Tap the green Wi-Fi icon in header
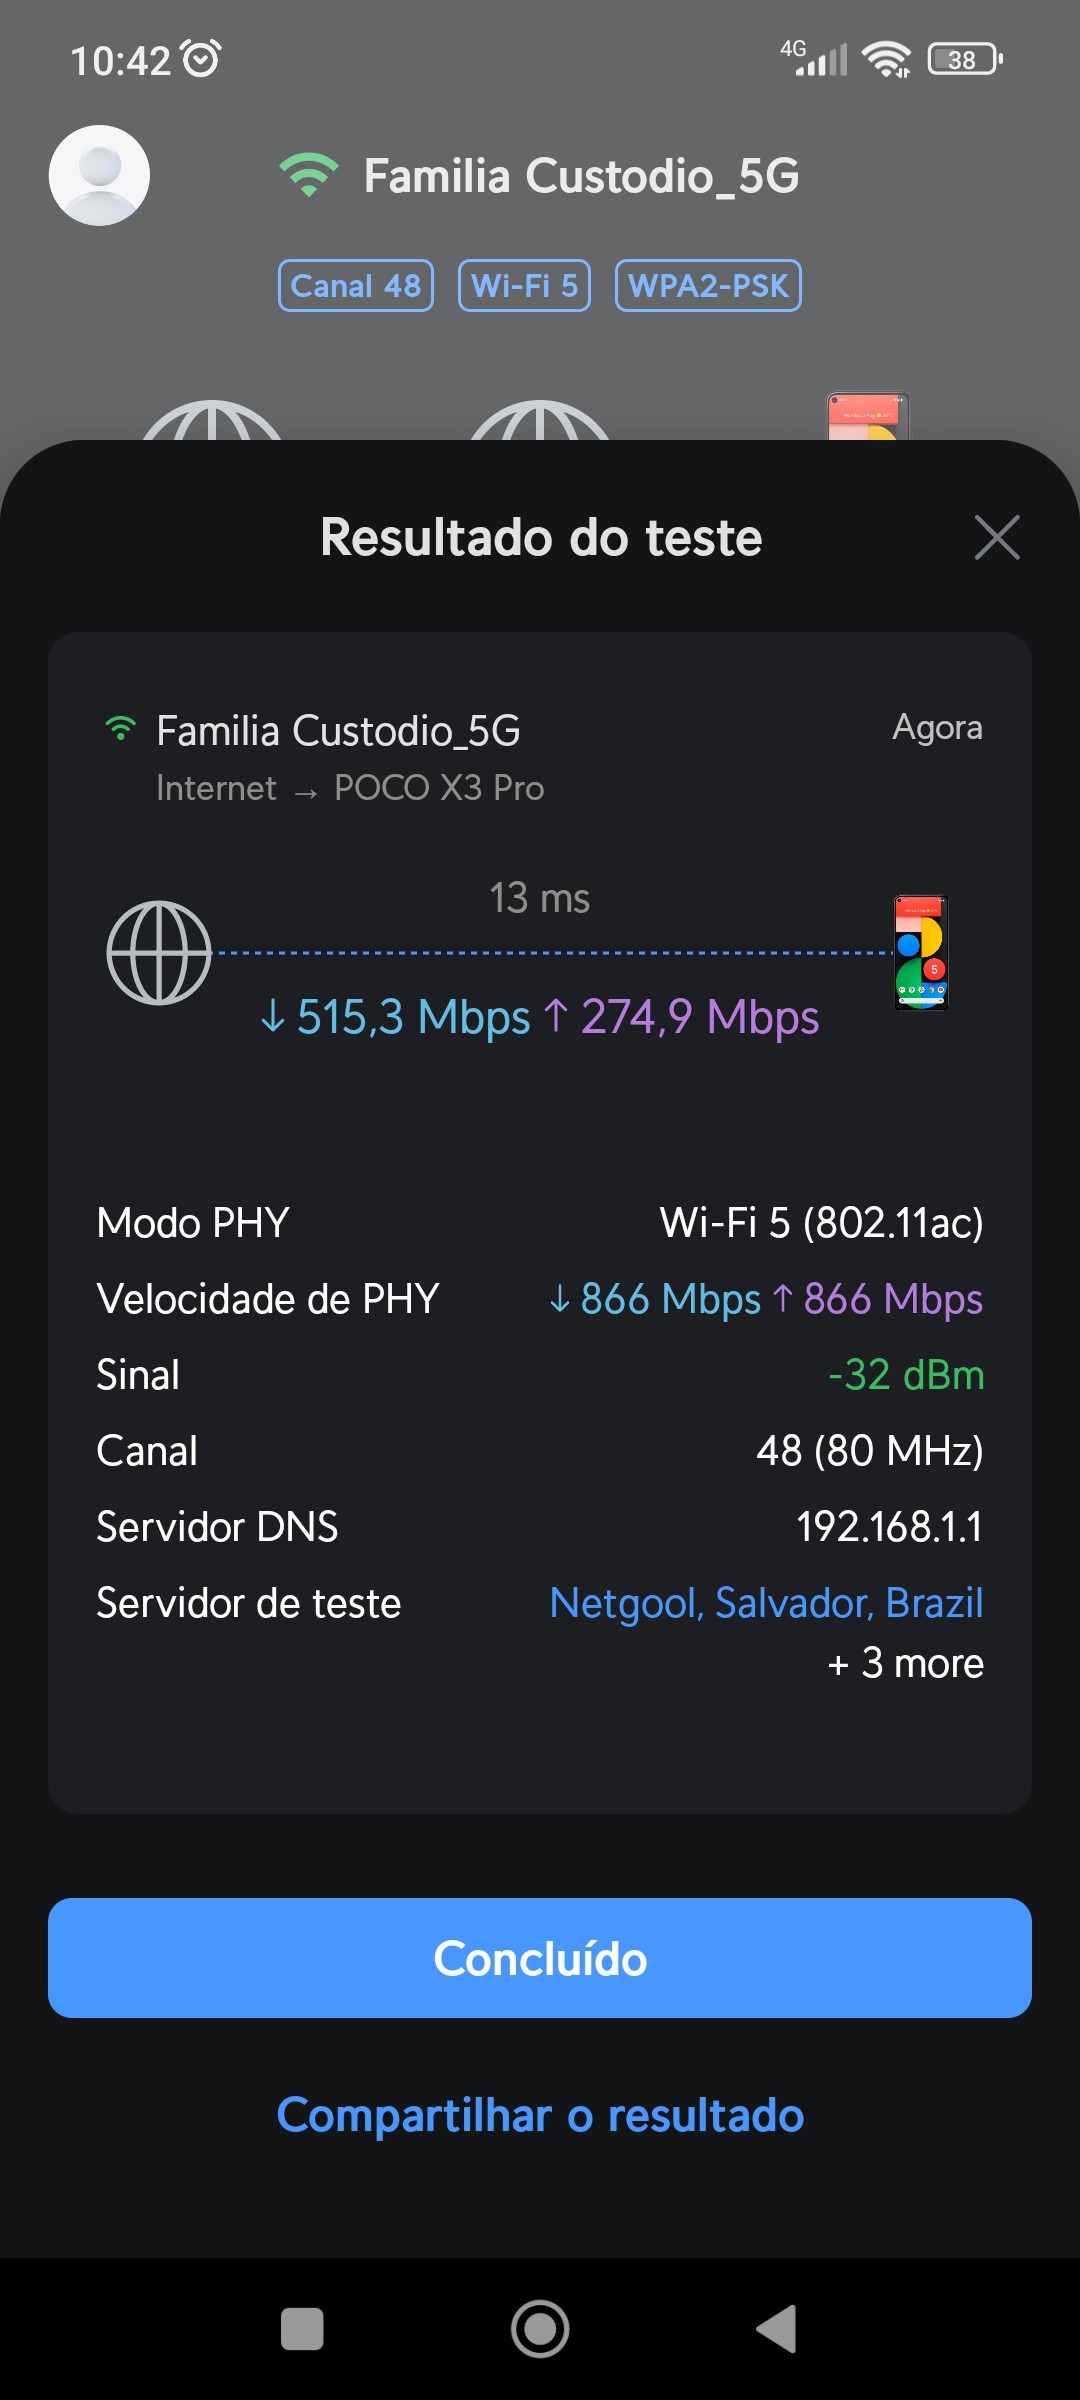Screen dimensions: 1080x2400 [309, 175]
